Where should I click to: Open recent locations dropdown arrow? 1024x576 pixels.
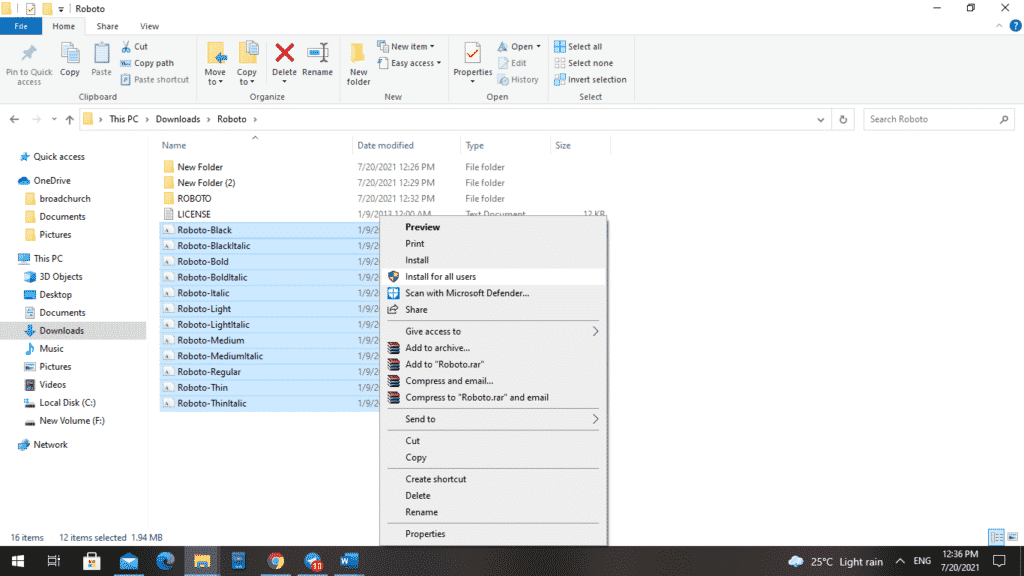tap(54, 120)
